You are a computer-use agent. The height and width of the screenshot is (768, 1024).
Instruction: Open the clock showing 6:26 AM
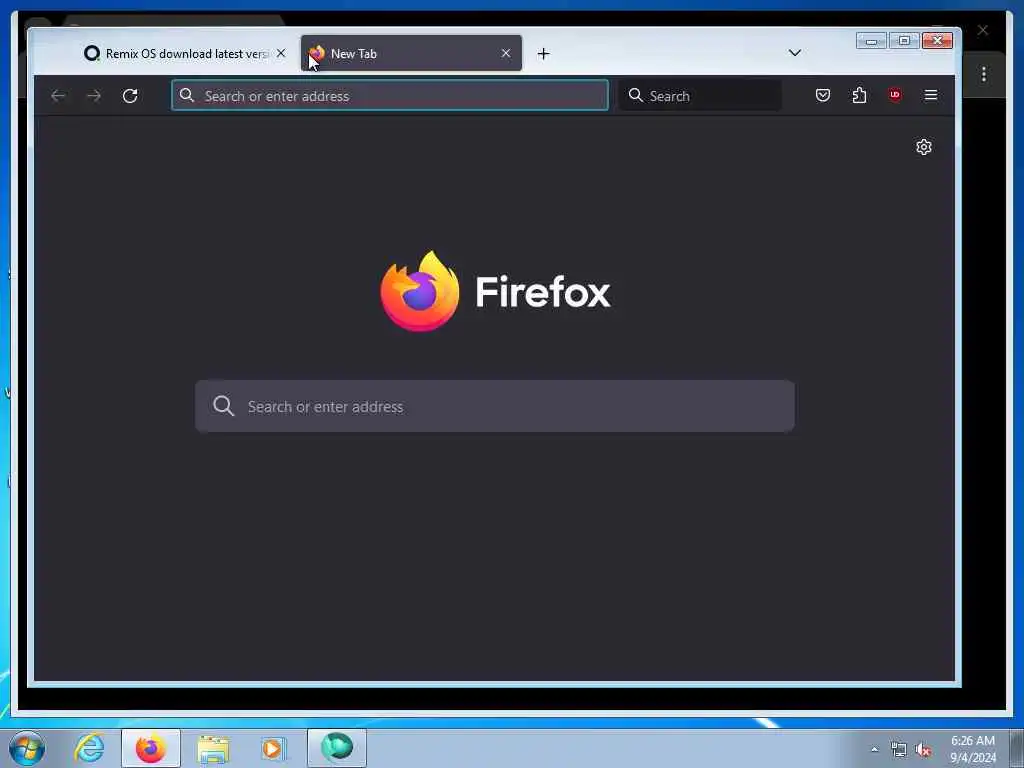pos(973,749)
